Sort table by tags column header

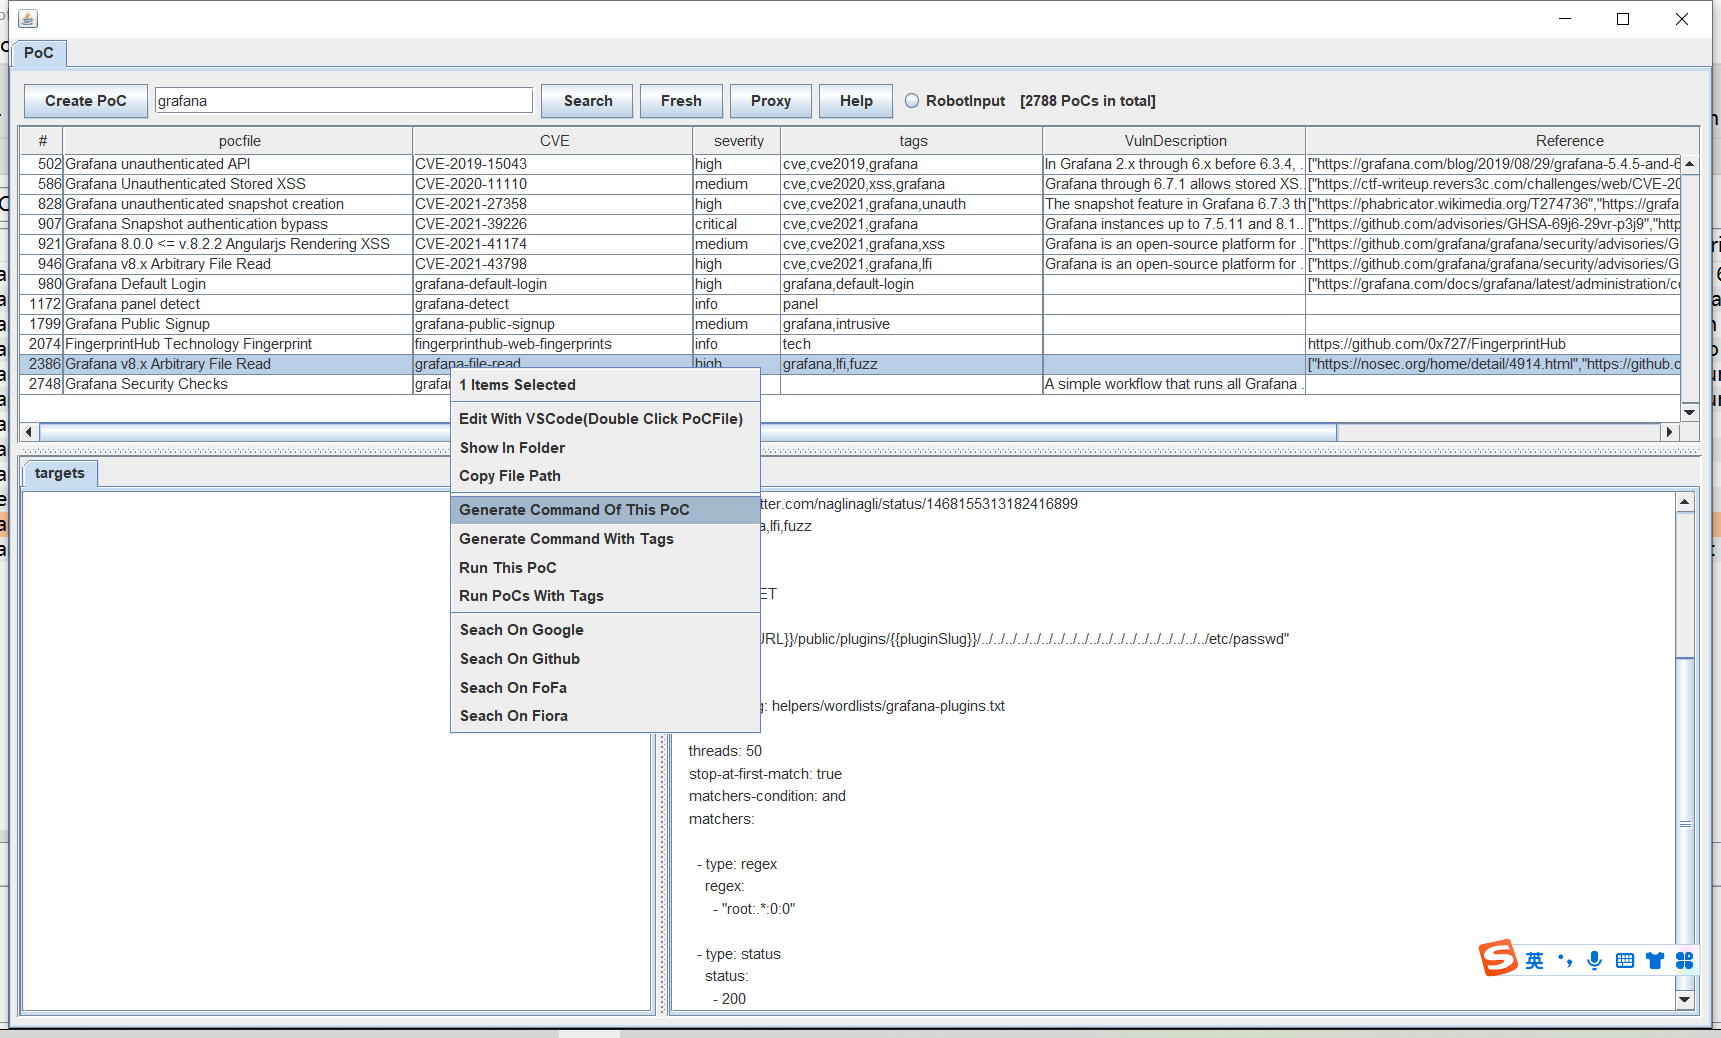pyautogui.click(x=912, y=141)
